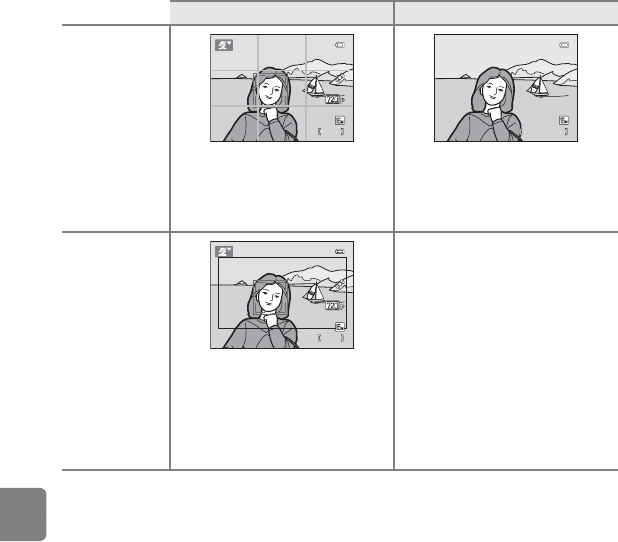Click the exposures remaining bracket in the framing grid preview

coord(331,132)
